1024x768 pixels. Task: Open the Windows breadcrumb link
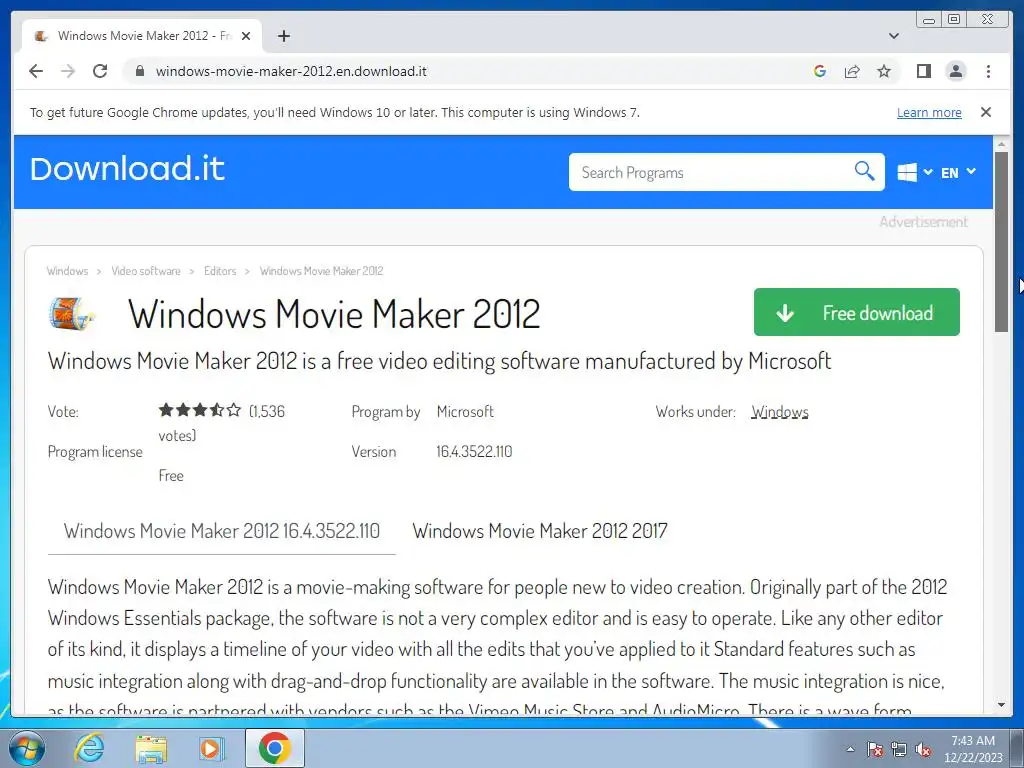click(x=67, y=271)
